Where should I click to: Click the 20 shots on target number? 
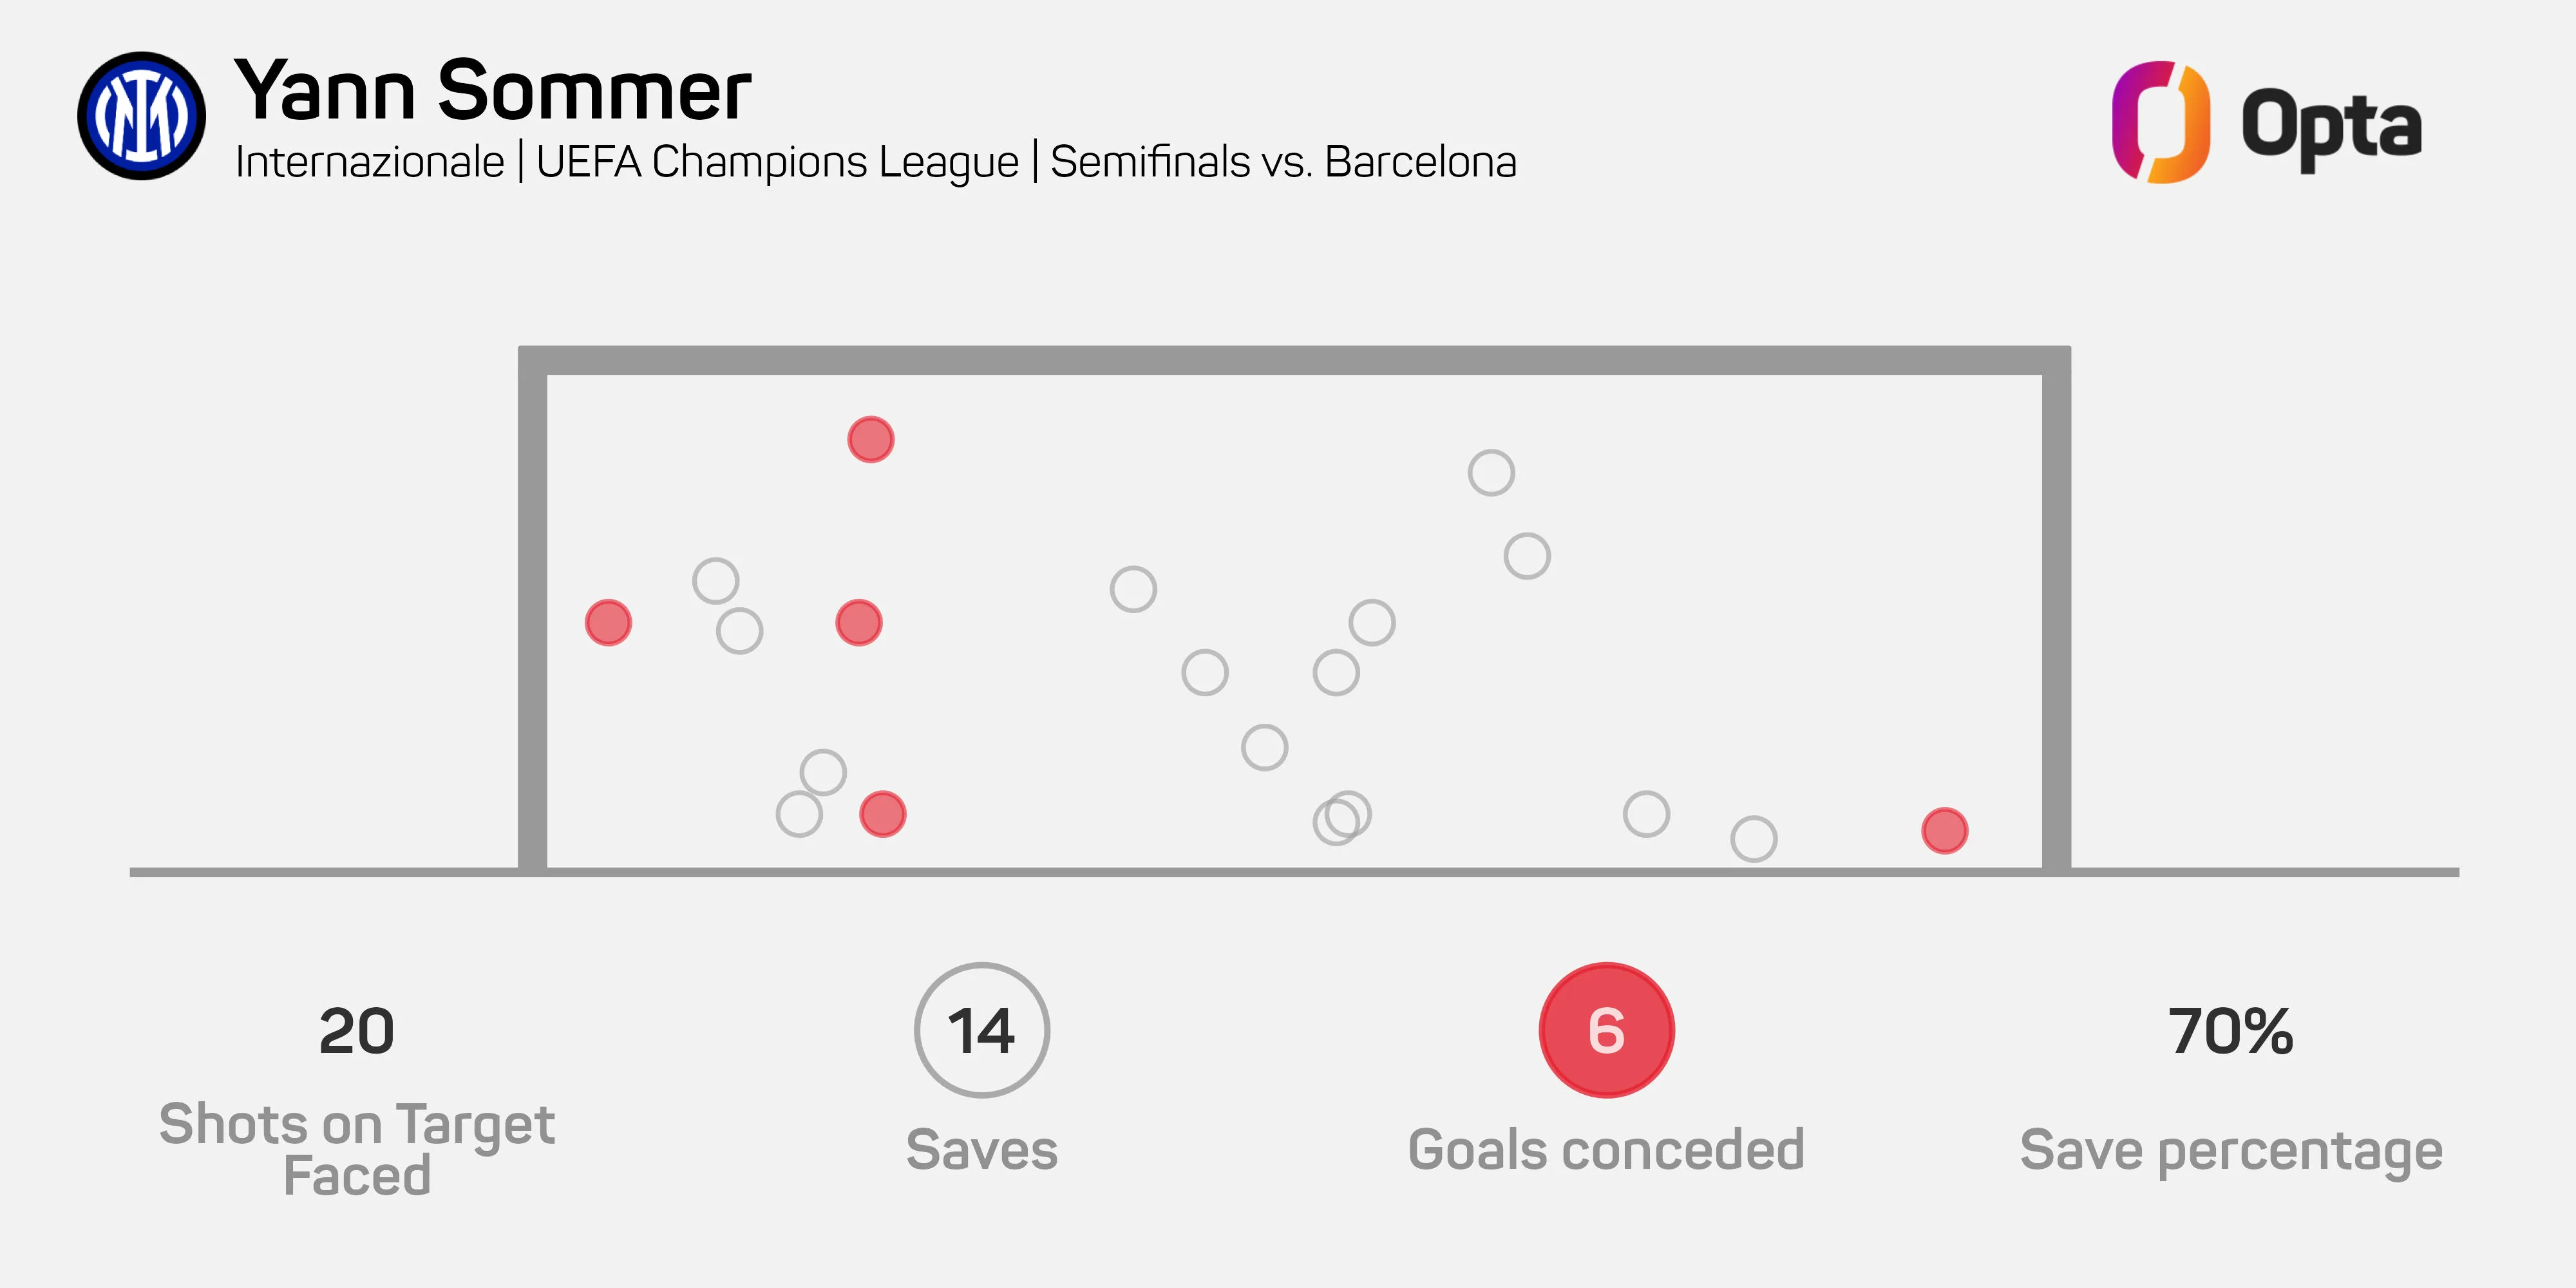tap(357, 1031)
